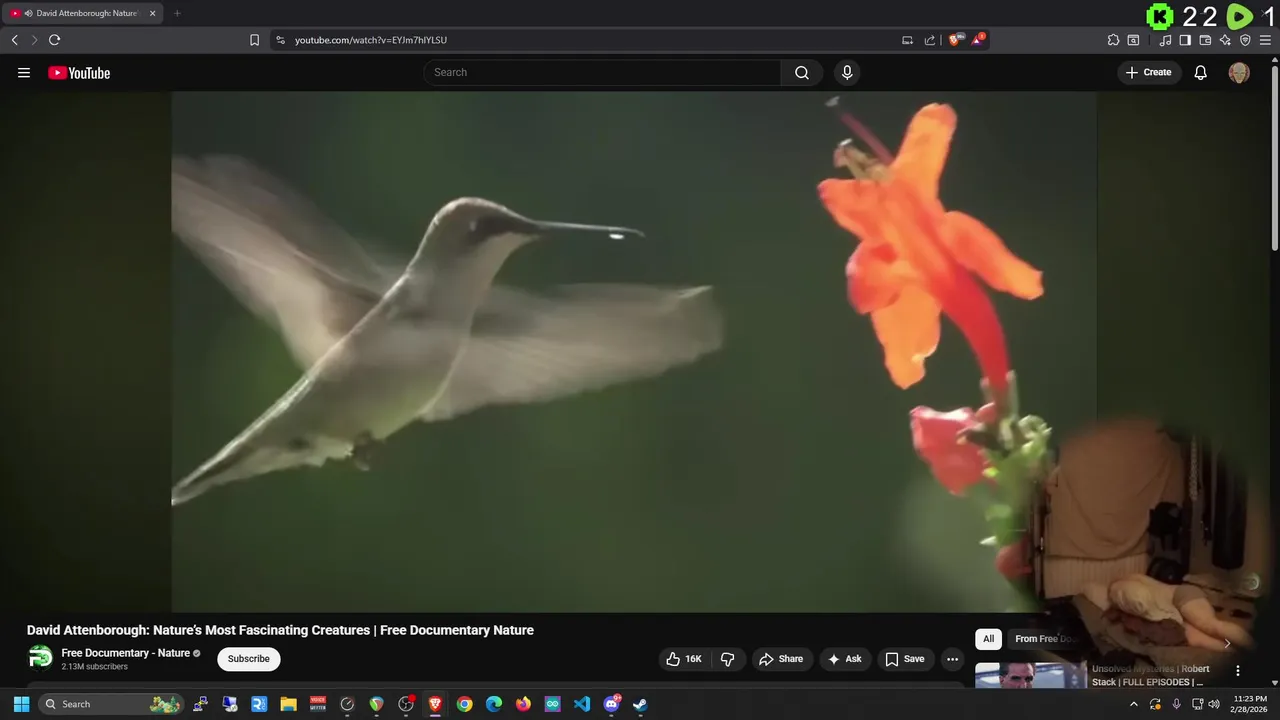Screen dimensions: 1280x720
Task: Subscribe to Free Documentary - Nature
Action: point(248,659)
